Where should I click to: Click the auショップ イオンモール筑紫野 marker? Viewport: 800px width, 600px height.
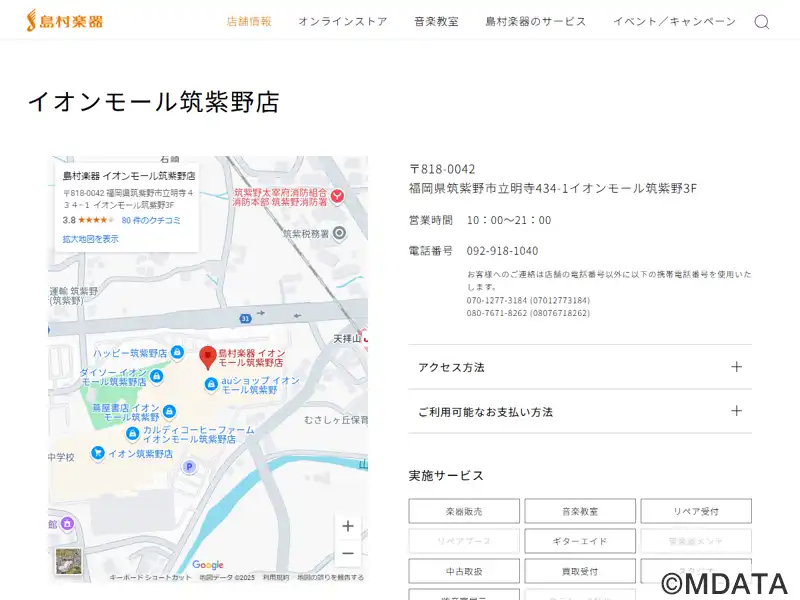[211, 385]
